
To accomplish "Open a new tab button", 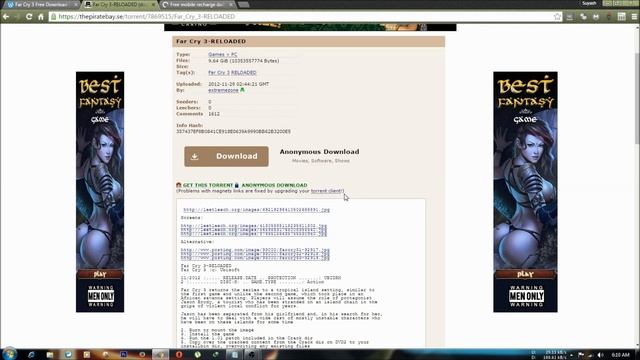I will pyautogui.click(x=244, y=4).
